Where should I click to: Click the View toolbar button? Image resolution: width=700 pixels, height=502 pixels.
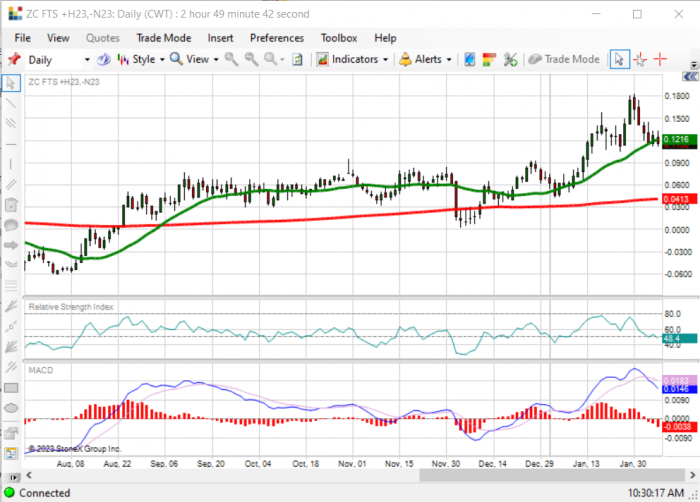pyautogui.click(x=195, y=59)
